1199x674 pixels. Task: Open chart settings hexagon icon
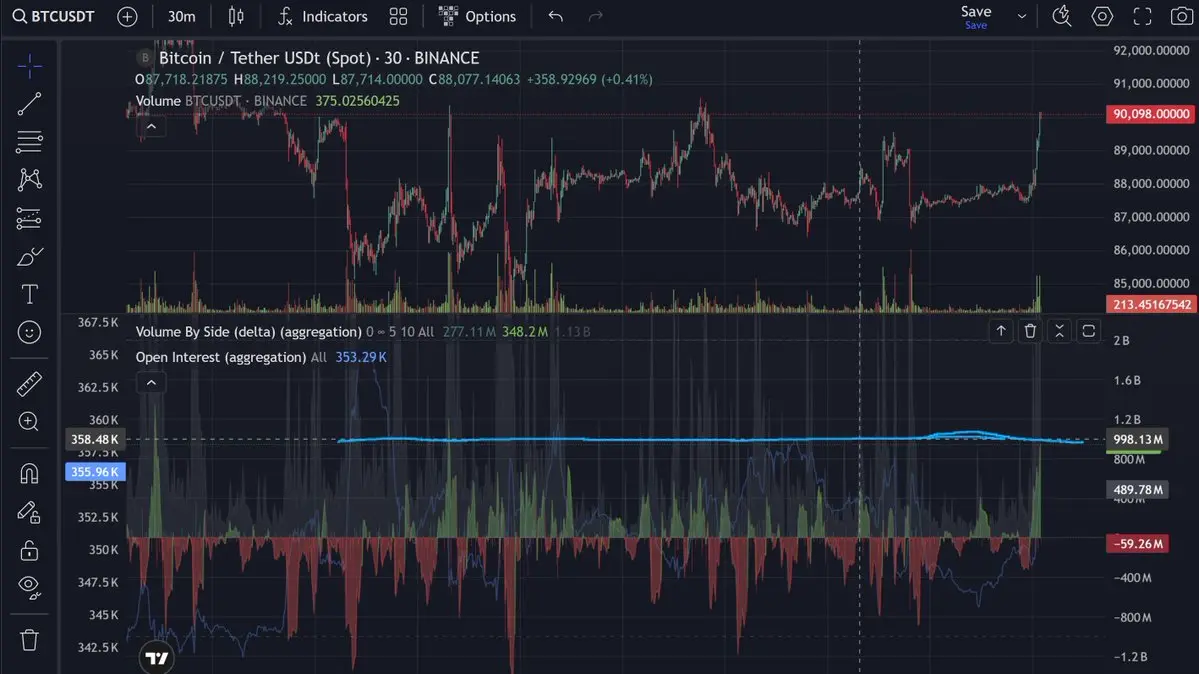pyautogui.click(x=1102, y=16)
